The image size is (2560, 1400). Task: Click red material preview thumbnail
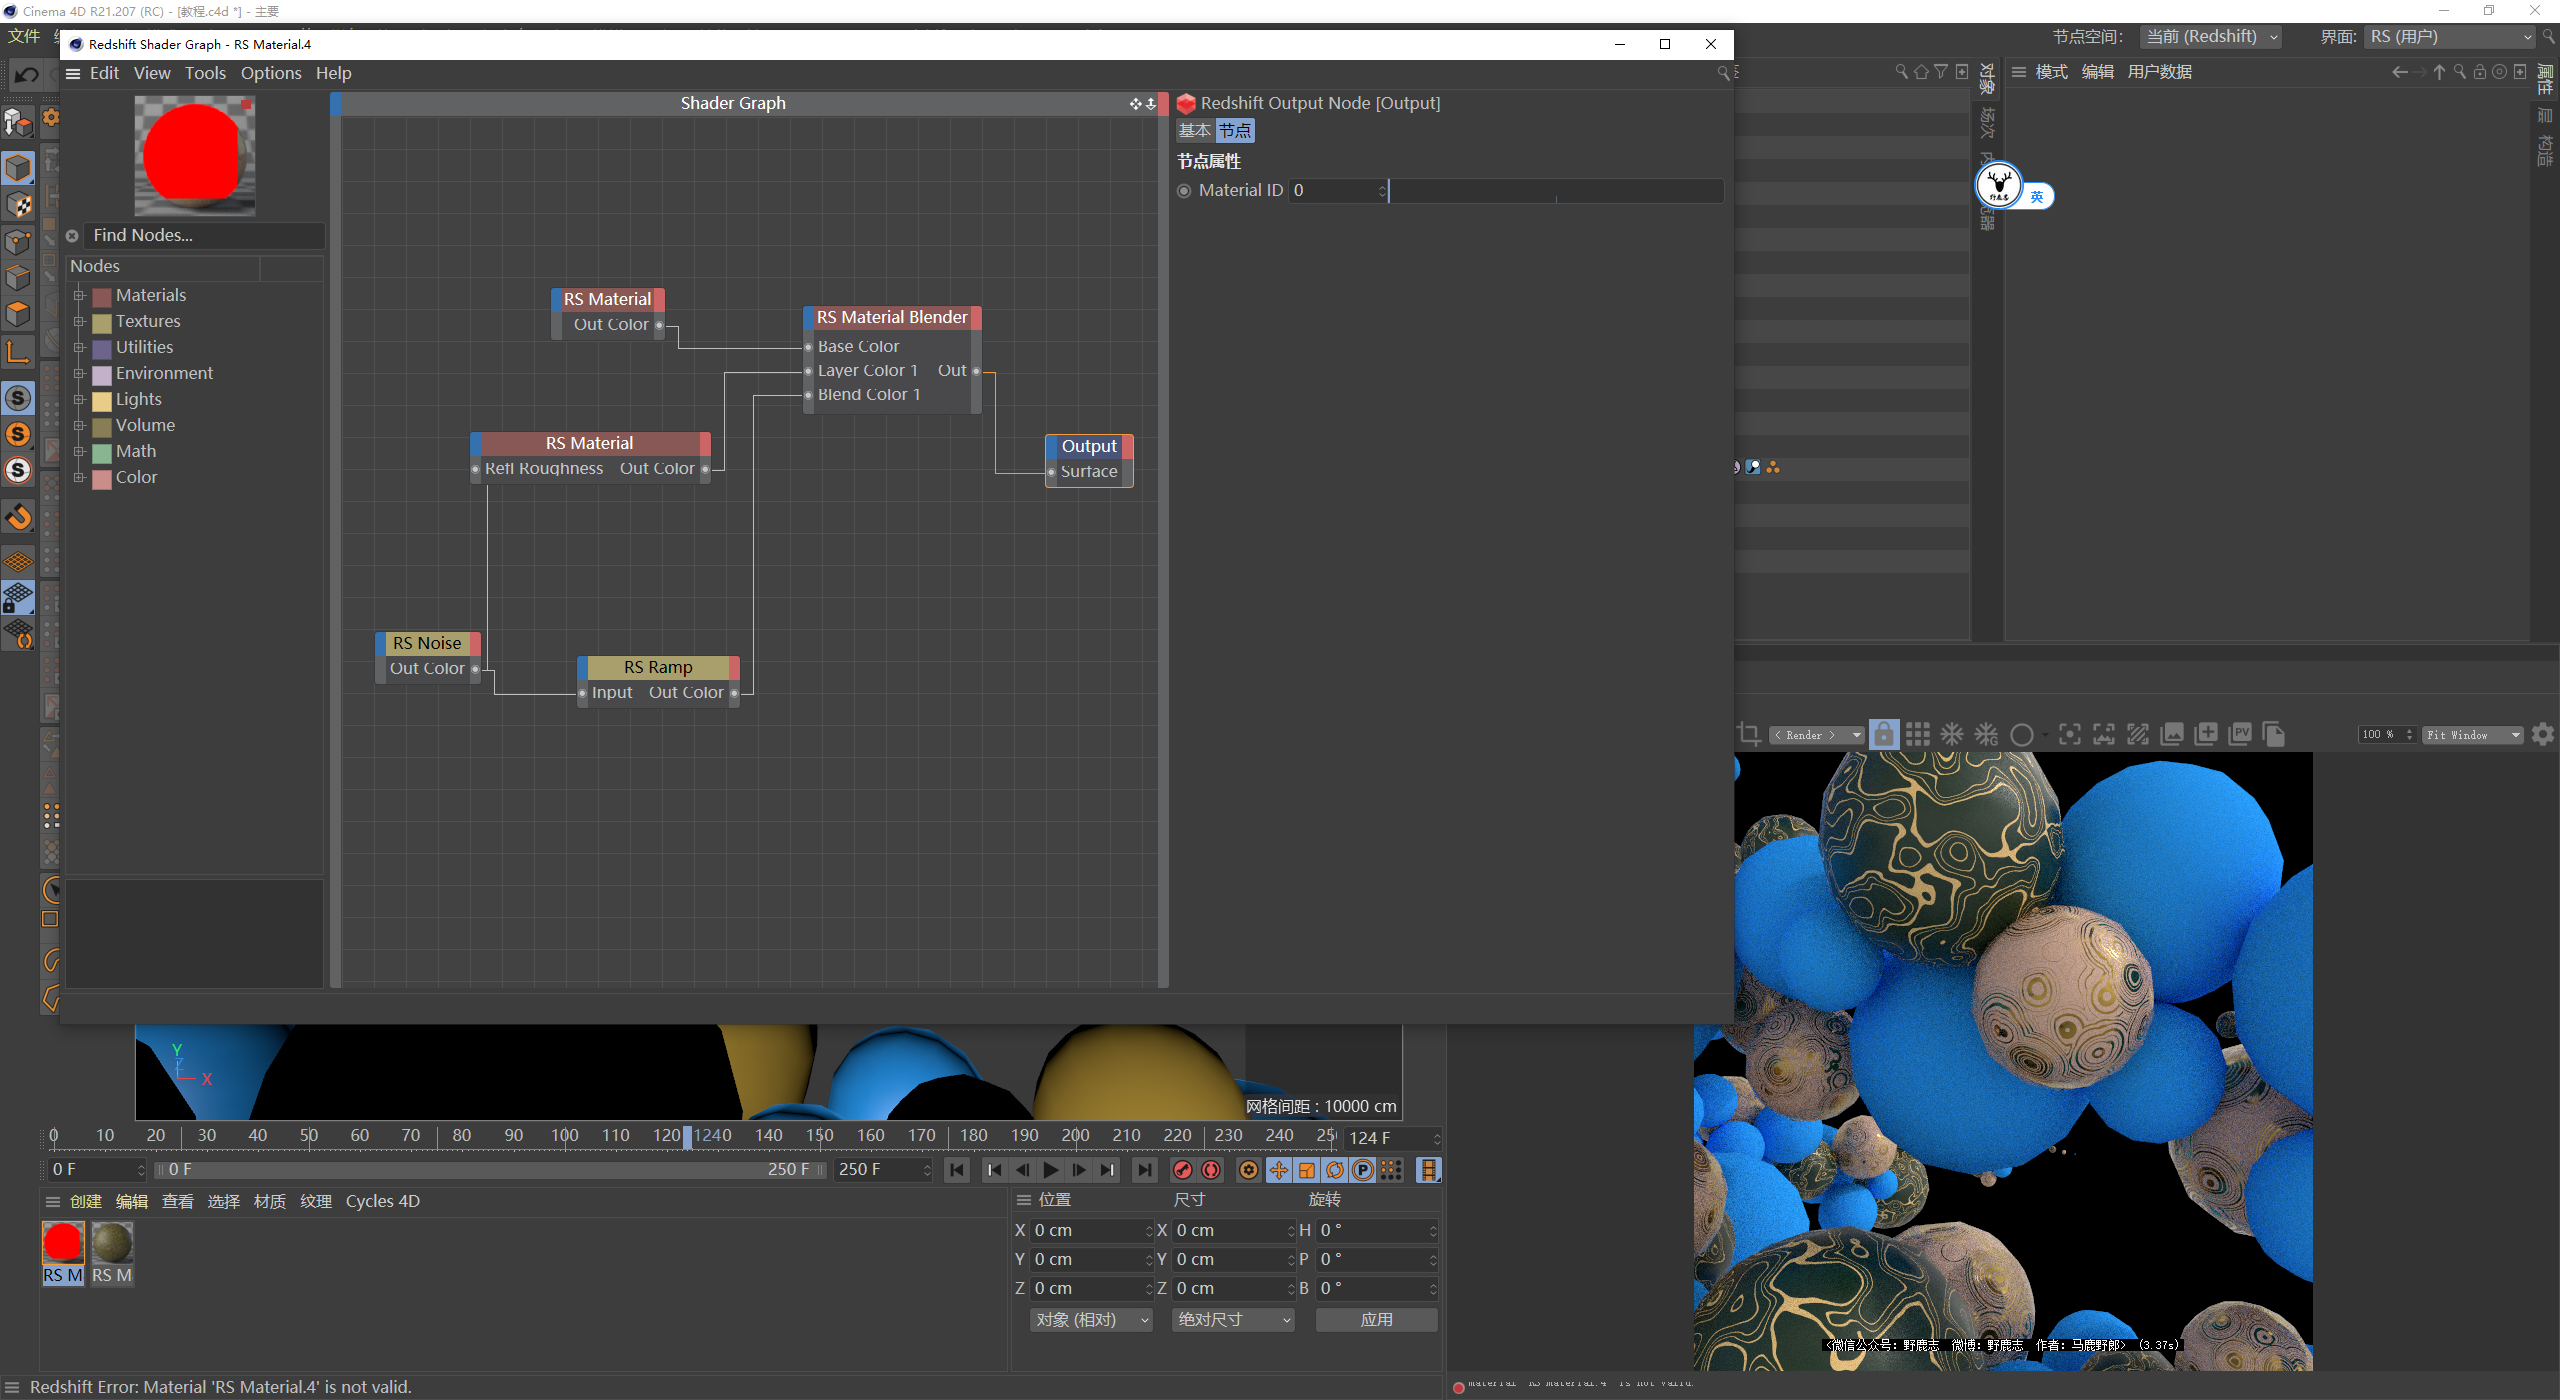pyautogui.click(x=194, y=156)
